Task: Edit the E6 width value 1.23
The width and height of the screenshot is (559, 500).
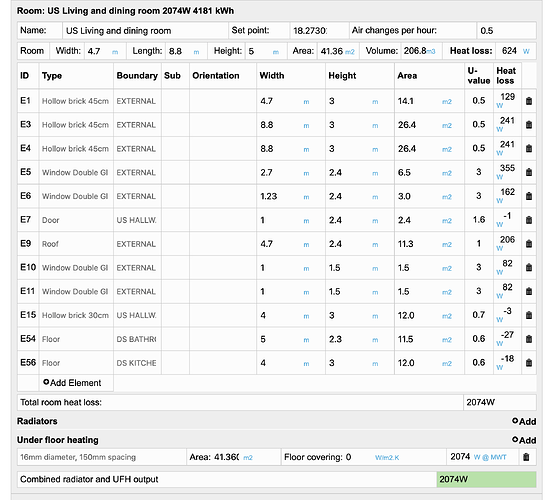Action: pos(280,196)
